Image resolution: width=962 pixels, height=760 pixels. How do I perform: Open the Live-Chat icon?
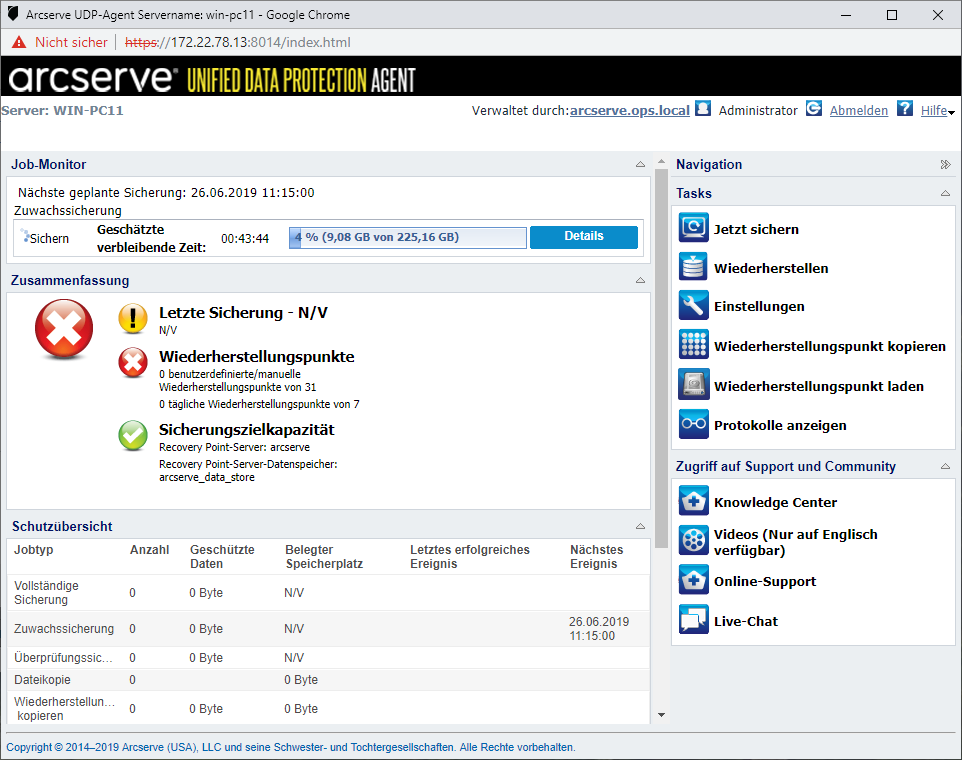tap(693, 621)
